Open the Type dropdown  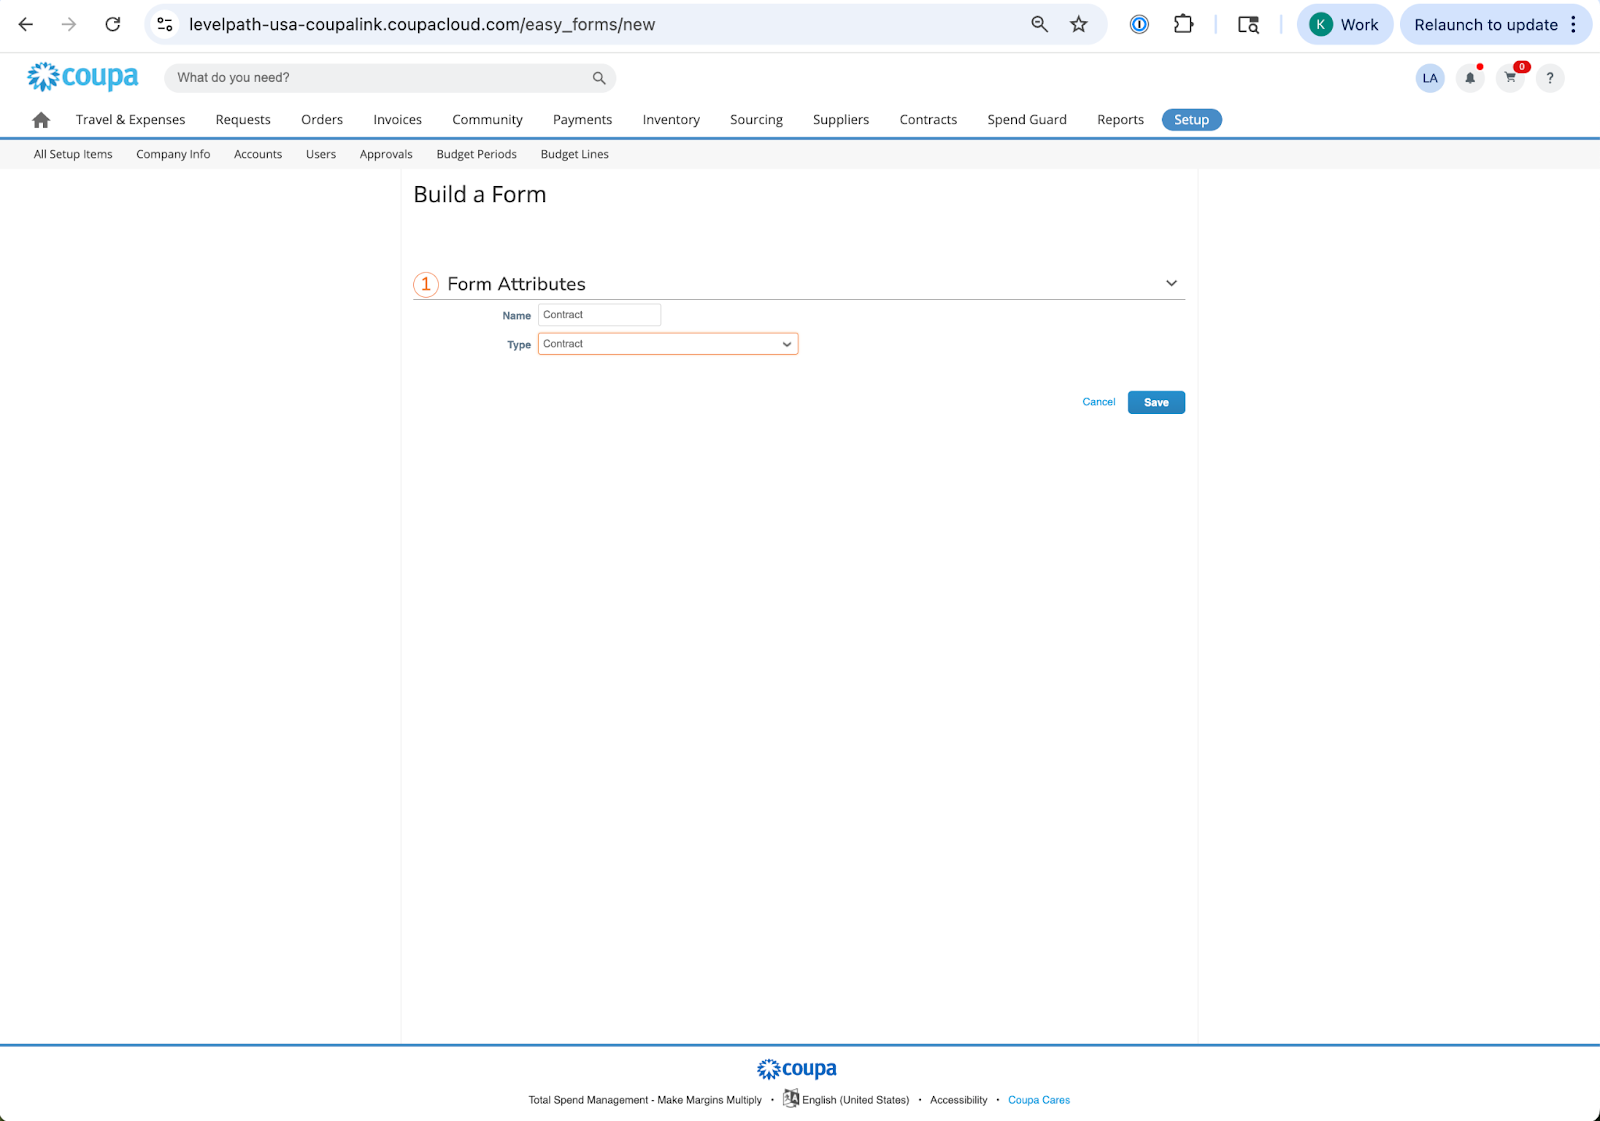pos(667,344)
